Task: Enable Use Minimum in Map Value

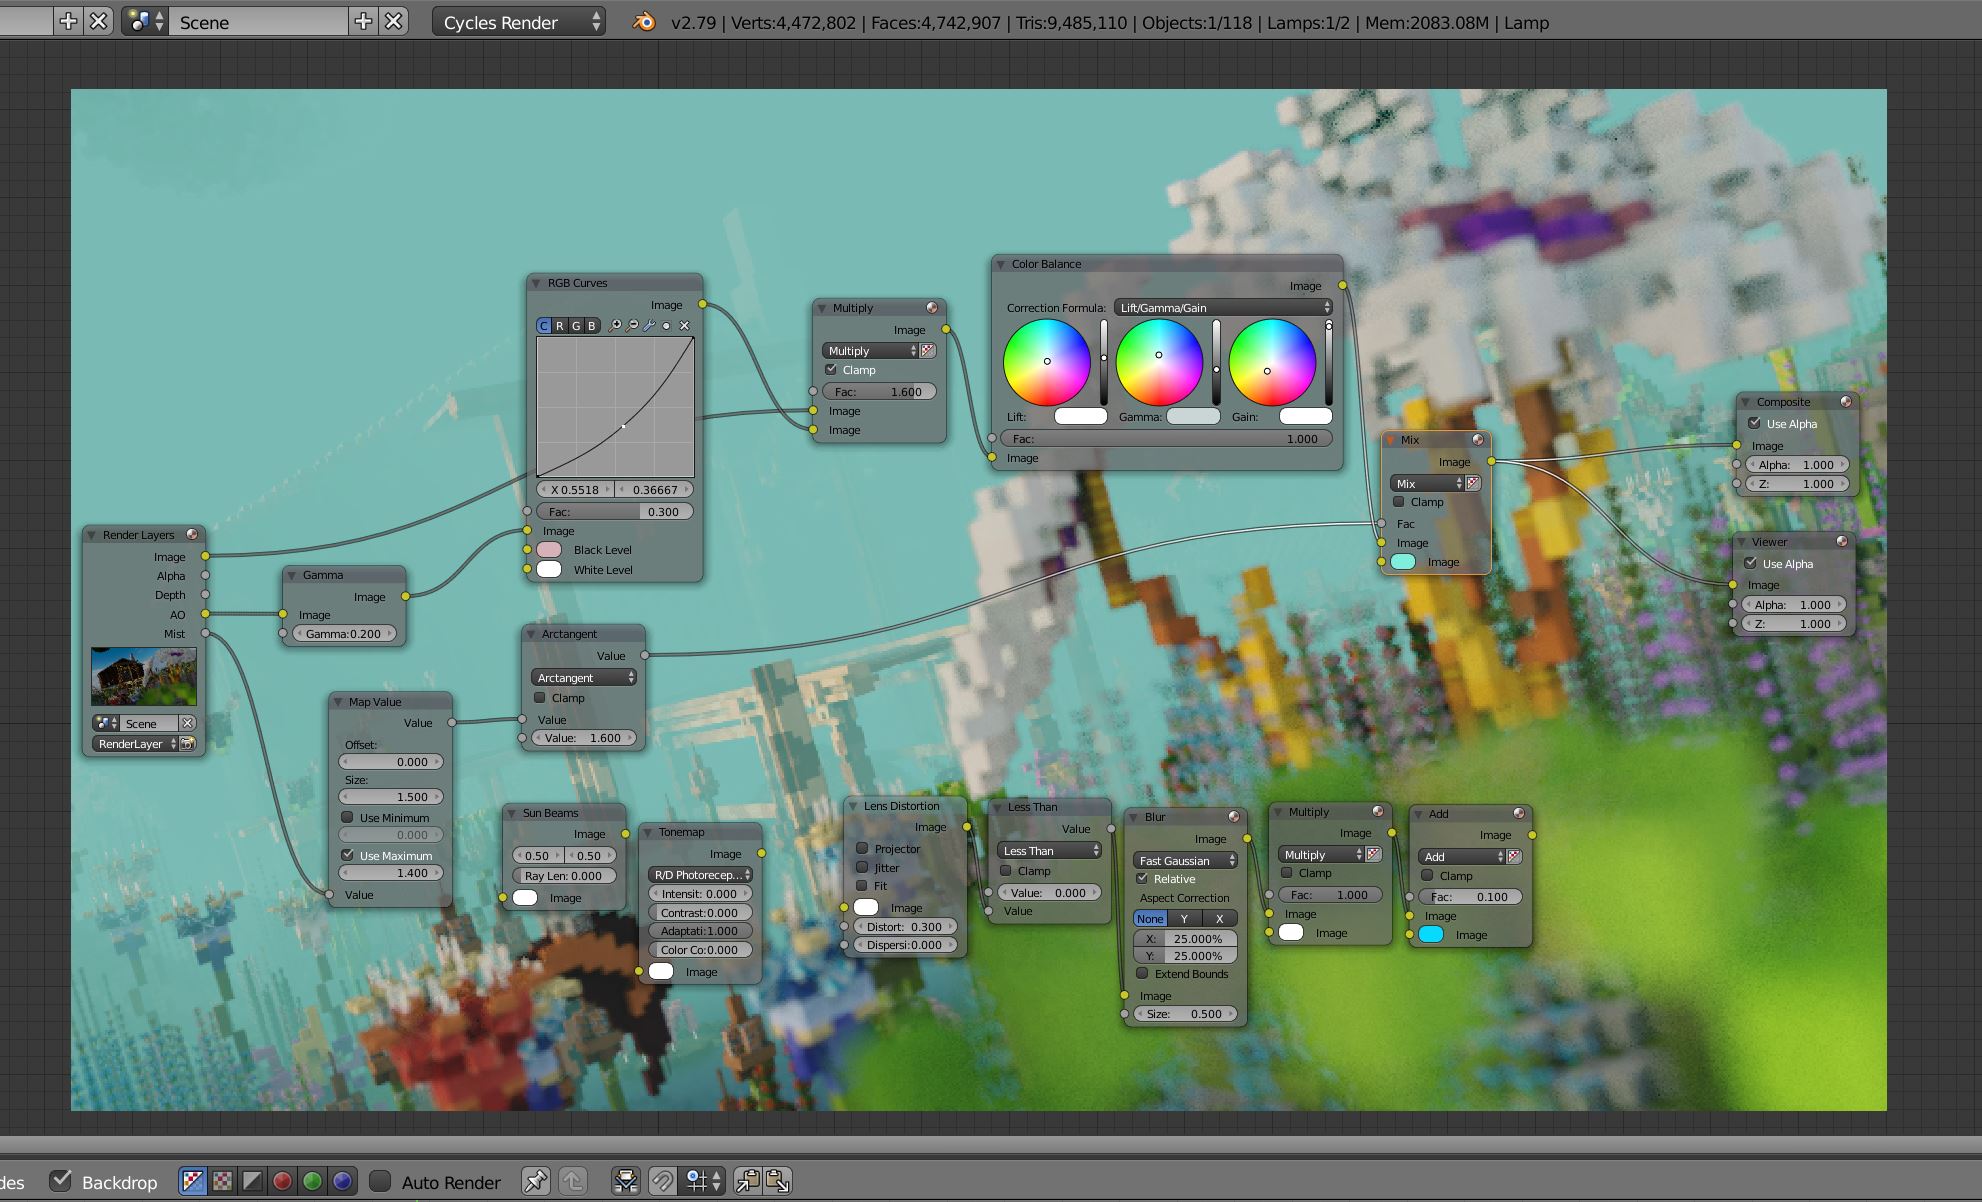Action: point(348,817)
